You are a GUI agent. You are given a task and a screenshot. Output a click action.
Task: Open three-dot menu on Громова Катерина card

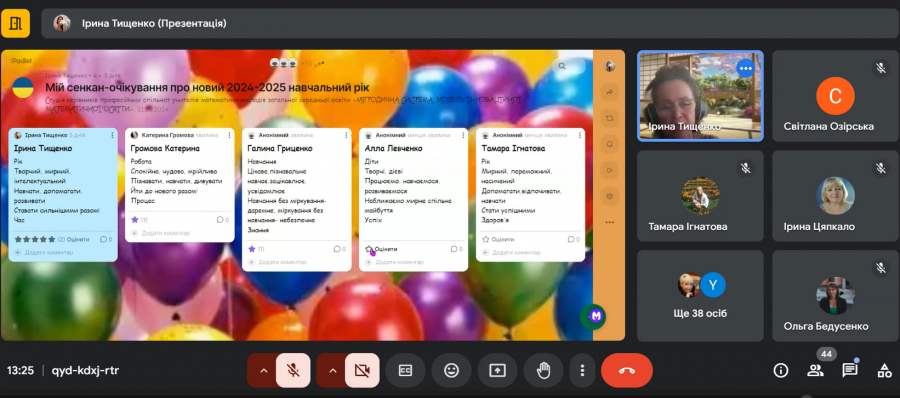pyautogui.click(x=229, y=135)
